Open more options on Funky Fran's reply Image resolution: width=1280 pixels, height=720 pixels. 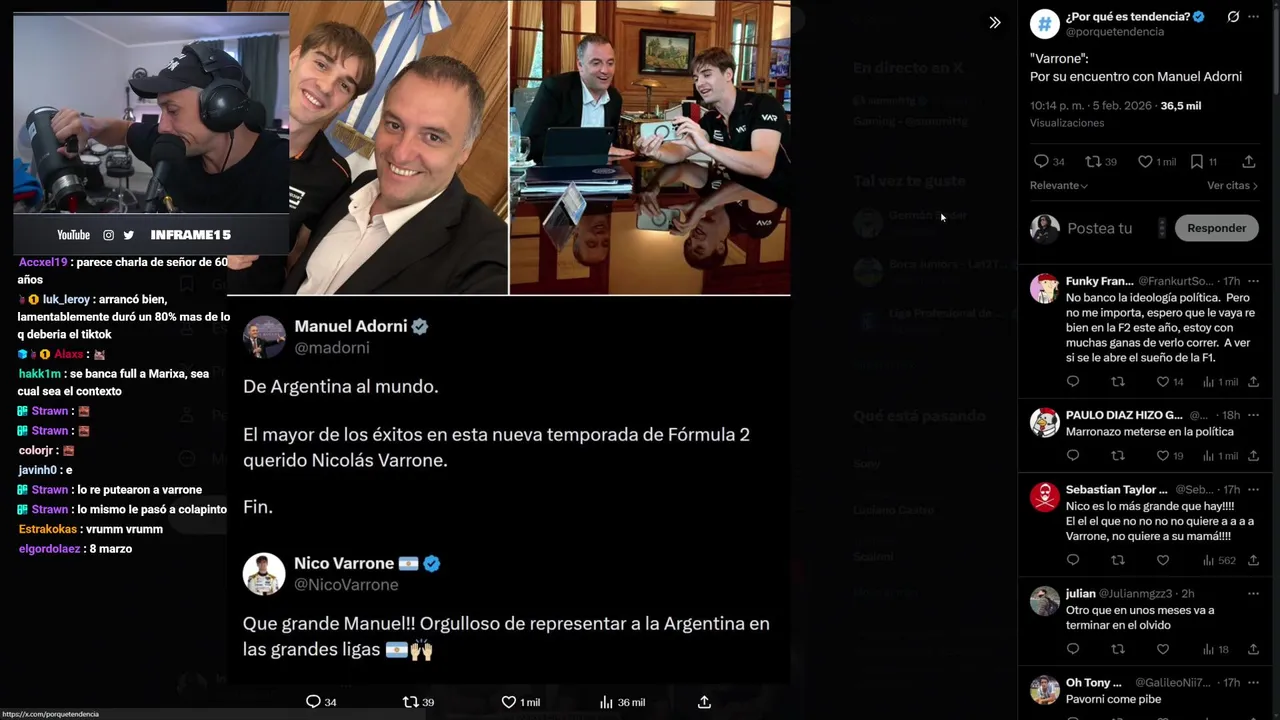[1253, 281]
